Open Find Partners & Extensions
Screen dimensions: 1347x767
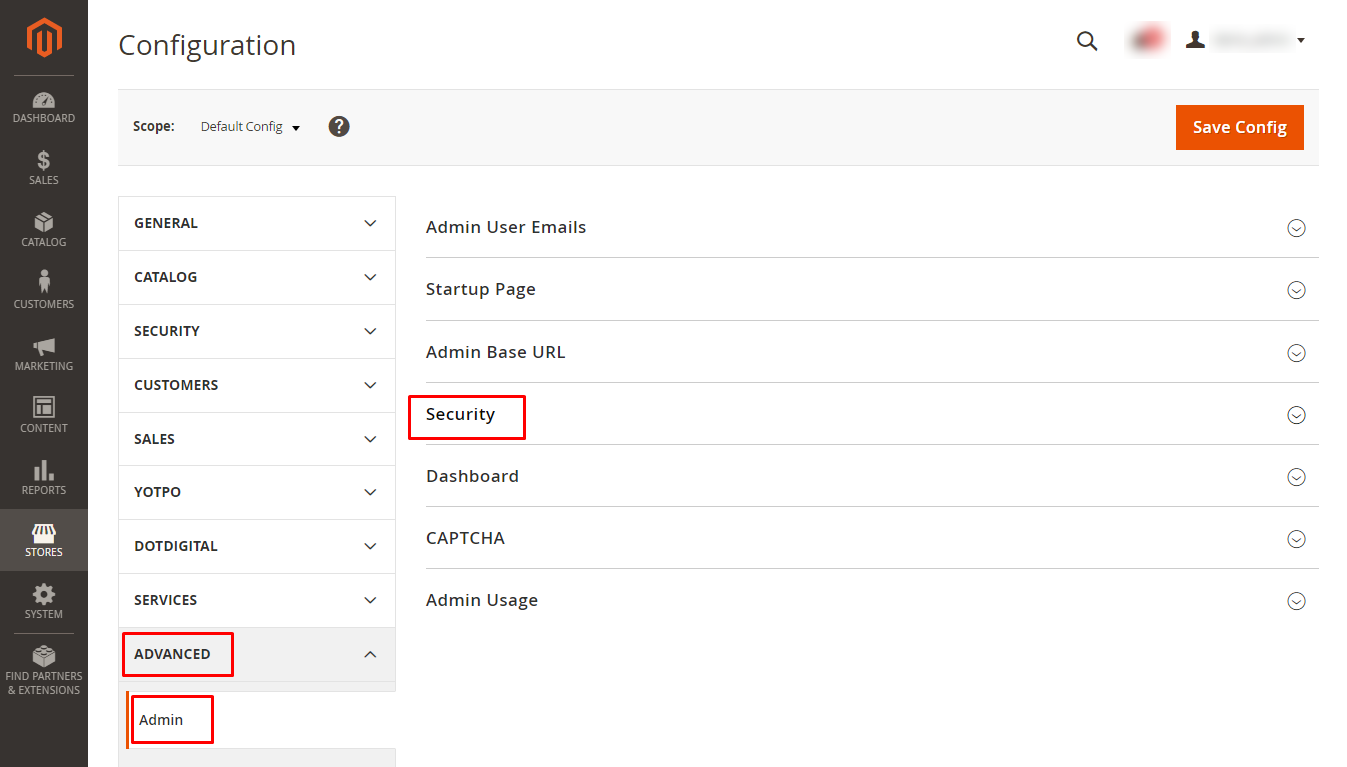(44, 671)
